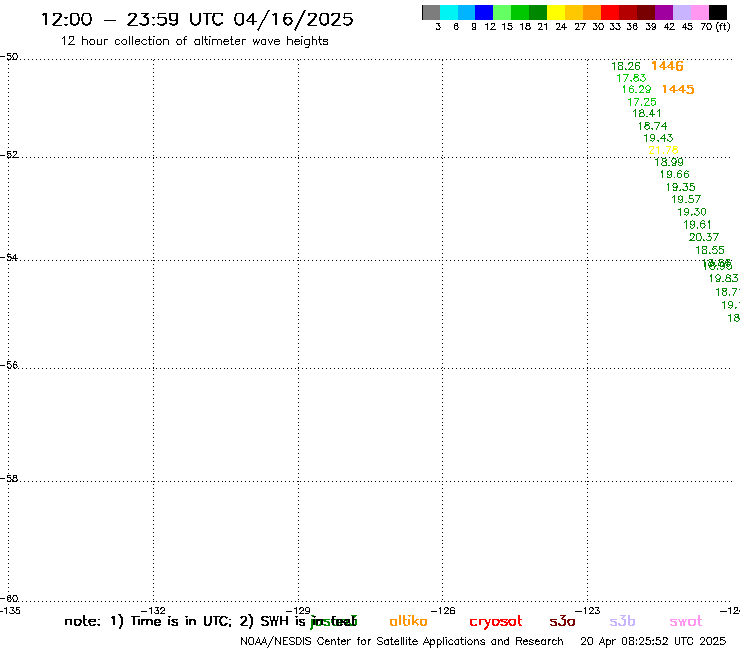Click the wave height value 16.29
The height and width of the screenshot is (650, 740).
pos(636,89)
